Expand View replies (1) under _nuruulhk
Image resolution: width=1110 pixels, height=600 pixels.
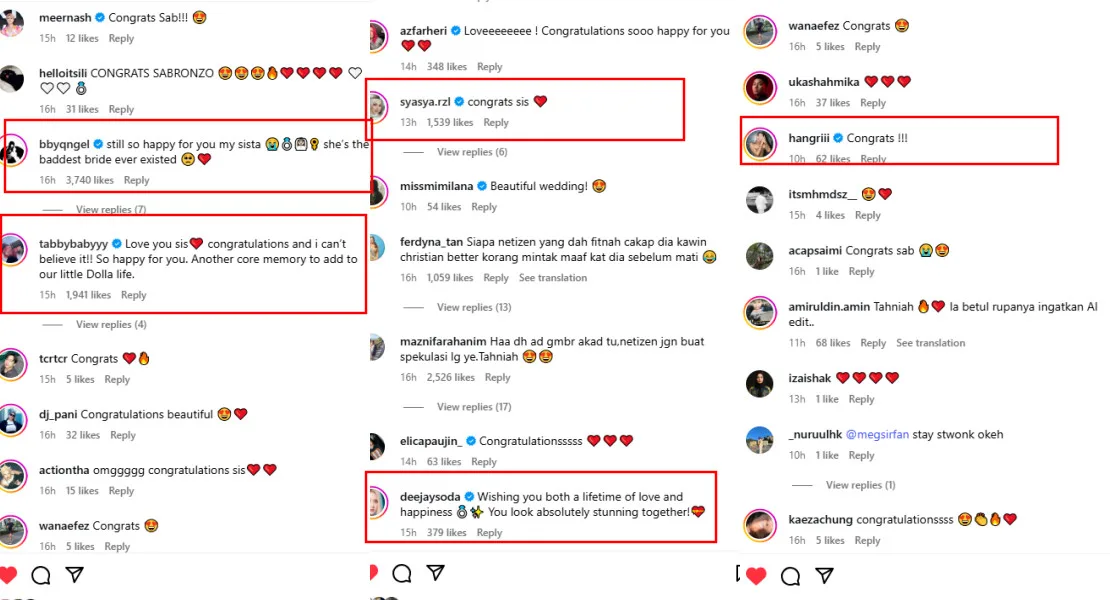(x=860, y=485)
